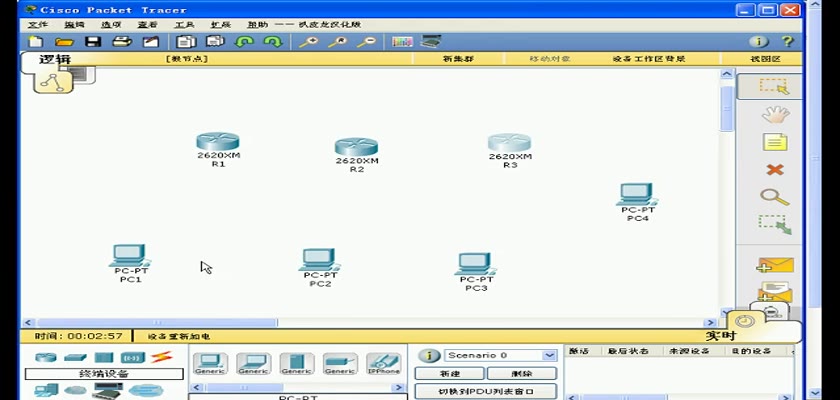Screen dimensions: 840x400
Task: Click the Save floppy disk icon
Action: coord(93,42)
